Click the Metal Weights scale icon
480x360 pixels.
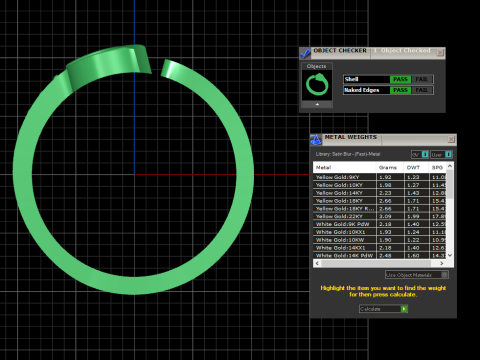[316, 139]
